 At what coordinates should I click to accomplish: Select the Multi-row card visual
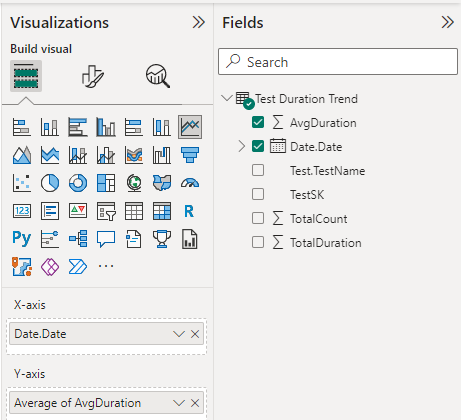(50, 211)
